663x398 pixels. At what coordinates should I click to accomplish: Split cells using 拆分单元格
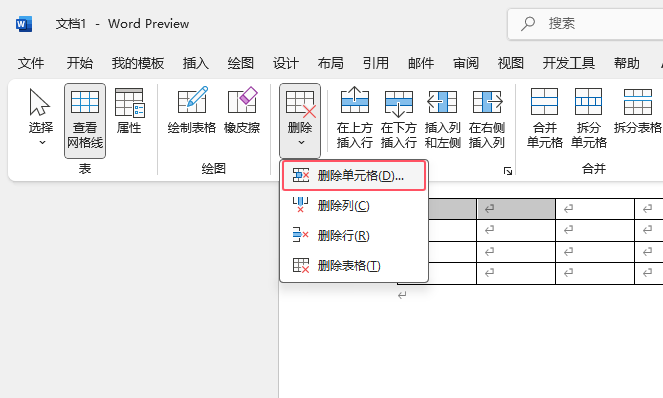click(589, 118)
